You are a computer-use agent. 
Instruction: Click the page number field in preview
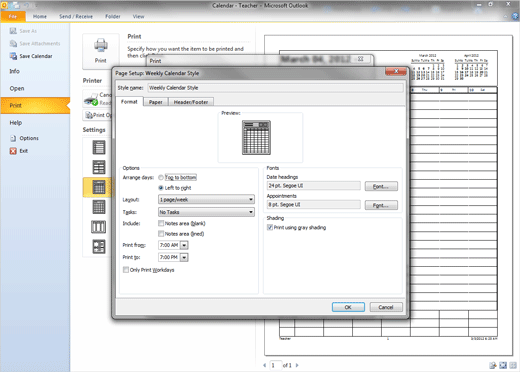275,365
